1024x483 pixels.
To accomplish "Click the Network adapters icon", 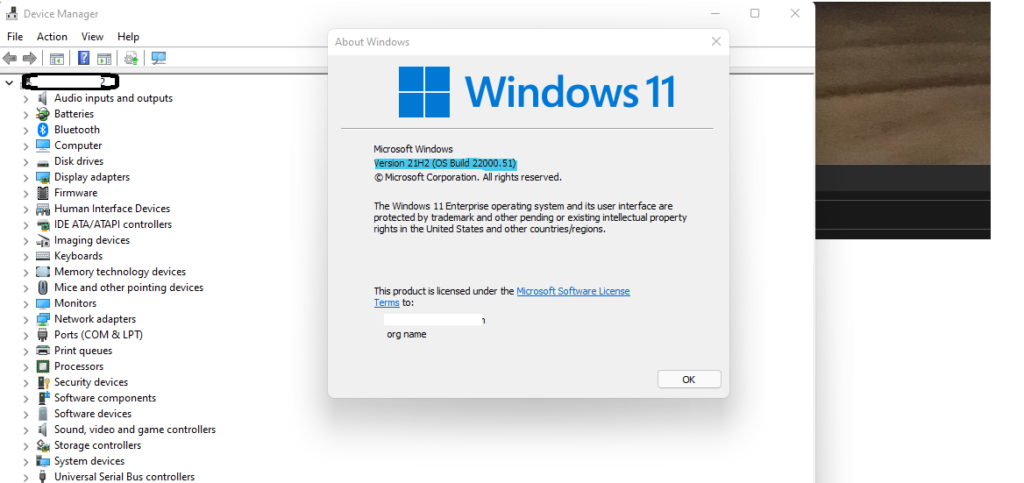I will pos(42,319).
